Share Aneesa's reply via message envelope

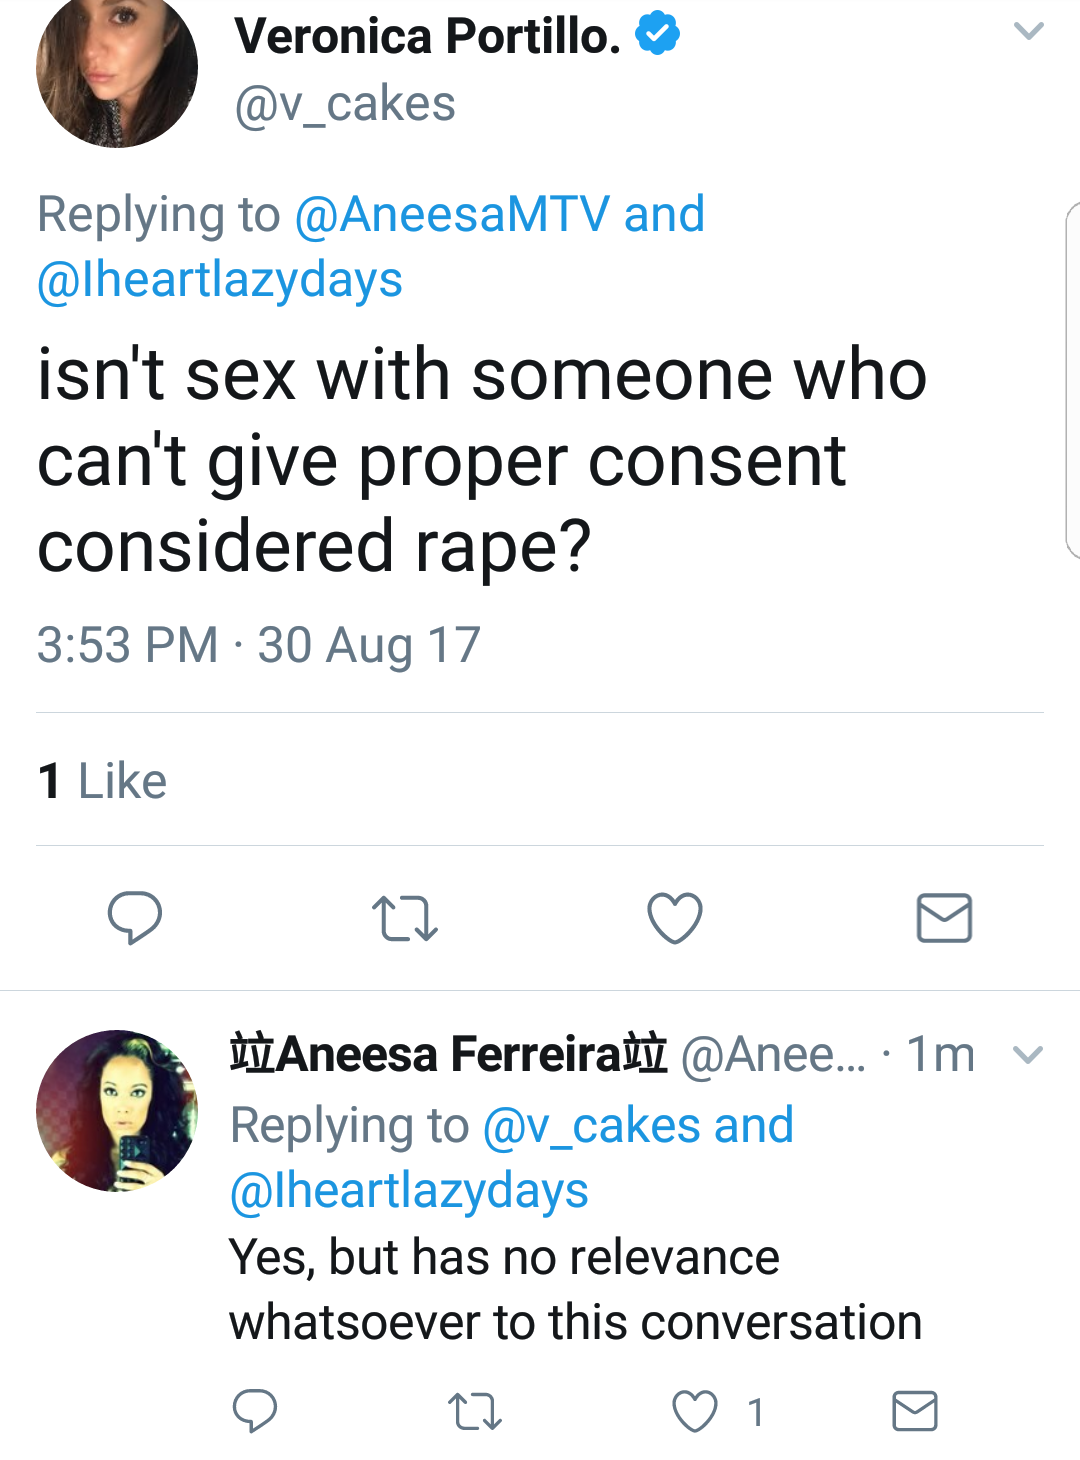915,1411
